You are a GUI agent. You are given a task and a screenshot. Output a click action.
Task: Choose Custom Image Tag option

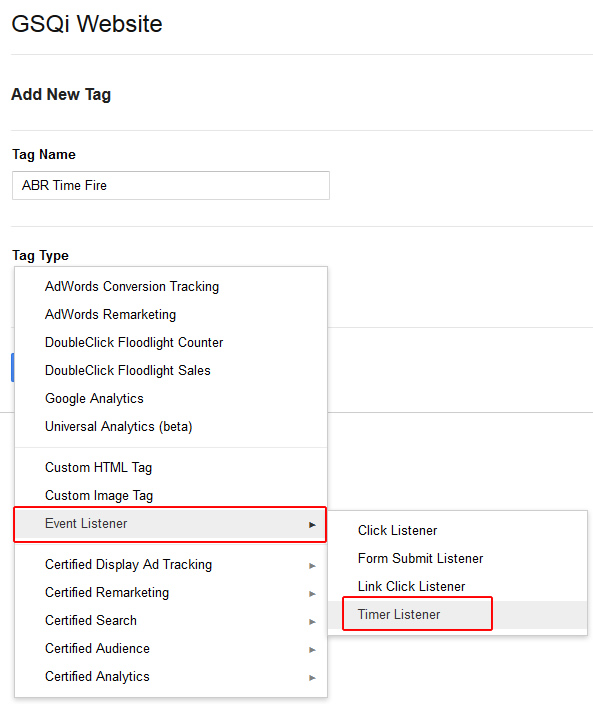(x=171, y=496)
